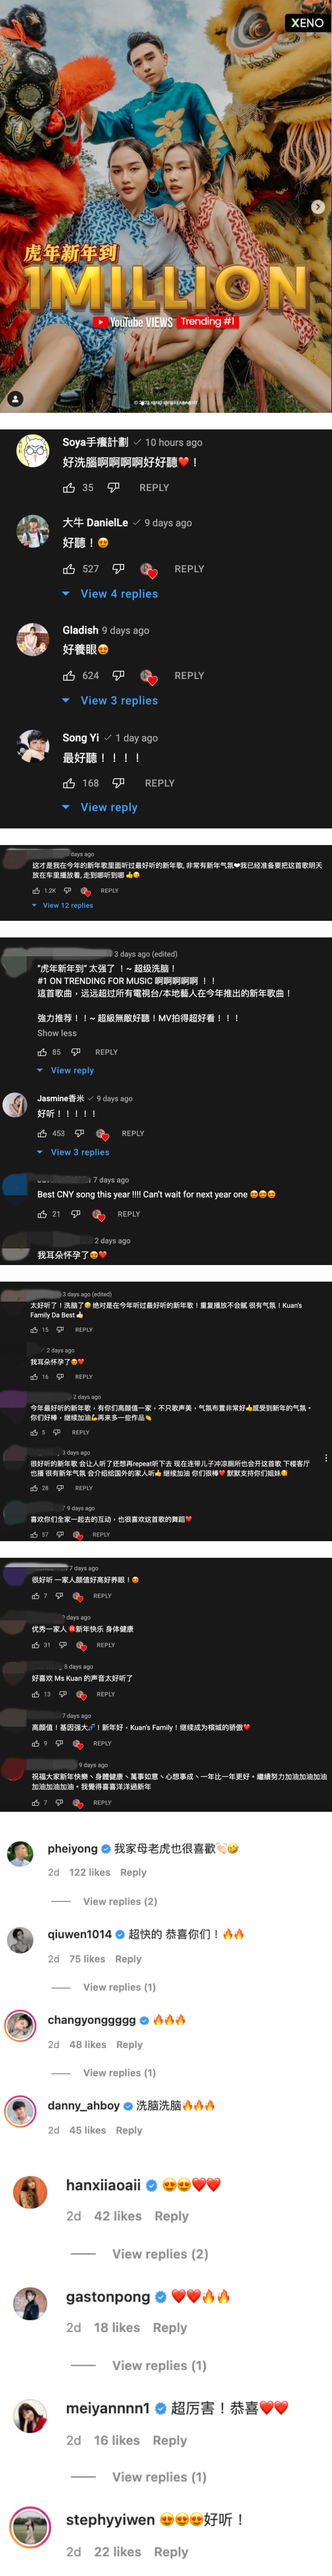Screen dimensions: 332x2576
Task: Reply to Song Yi's comment
Action: [x=160, y=783]
